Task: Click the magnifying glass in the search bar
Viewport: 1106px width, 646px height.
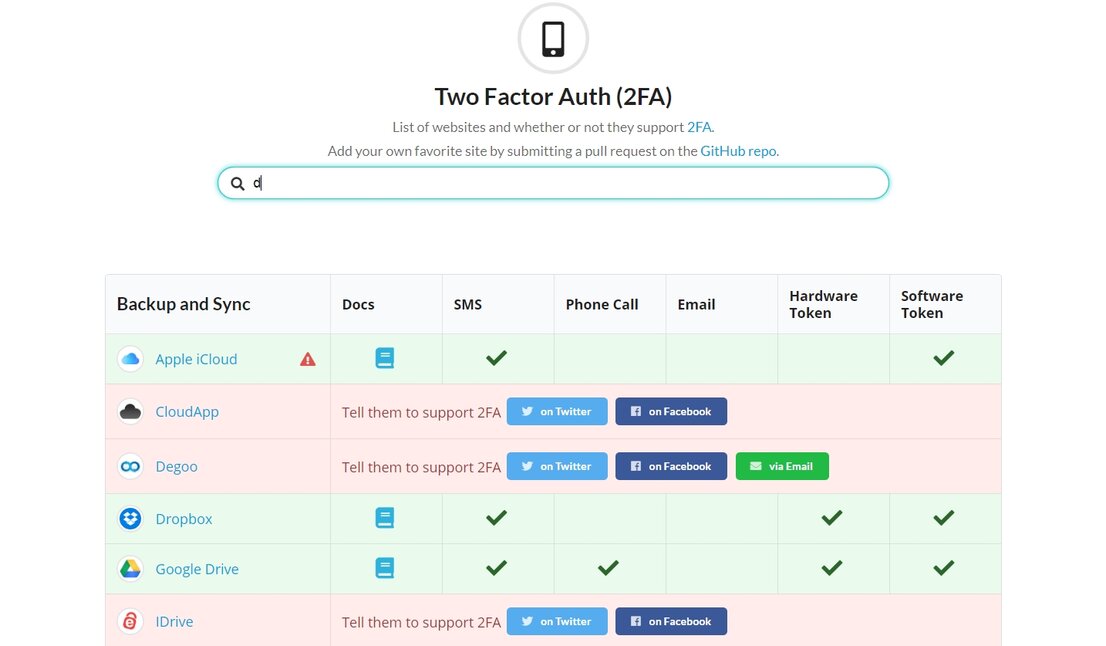Action: coord(237,183)
